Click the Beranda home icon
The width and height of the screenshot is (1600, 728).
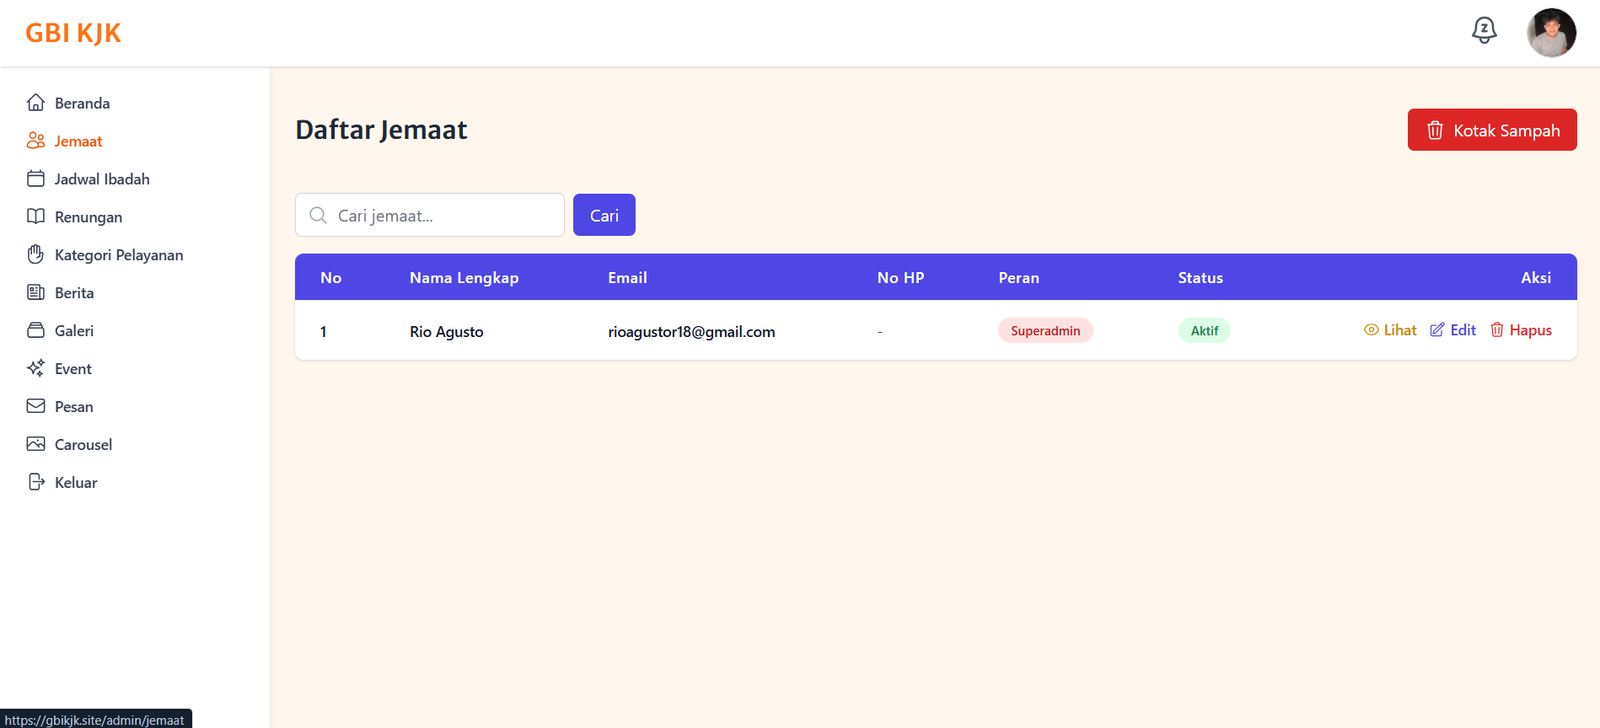[x=36, y=103]
